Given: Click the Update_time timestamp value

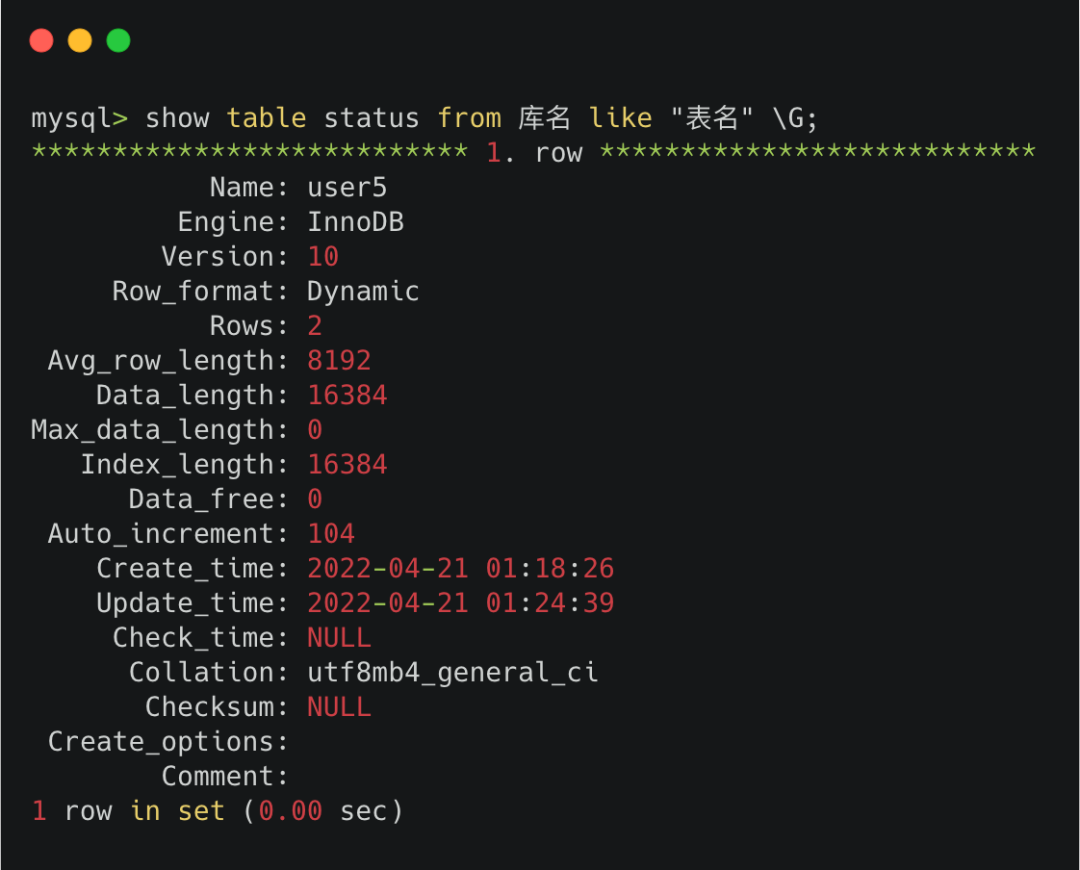Looking at the screenshot, I should [460, 603].
